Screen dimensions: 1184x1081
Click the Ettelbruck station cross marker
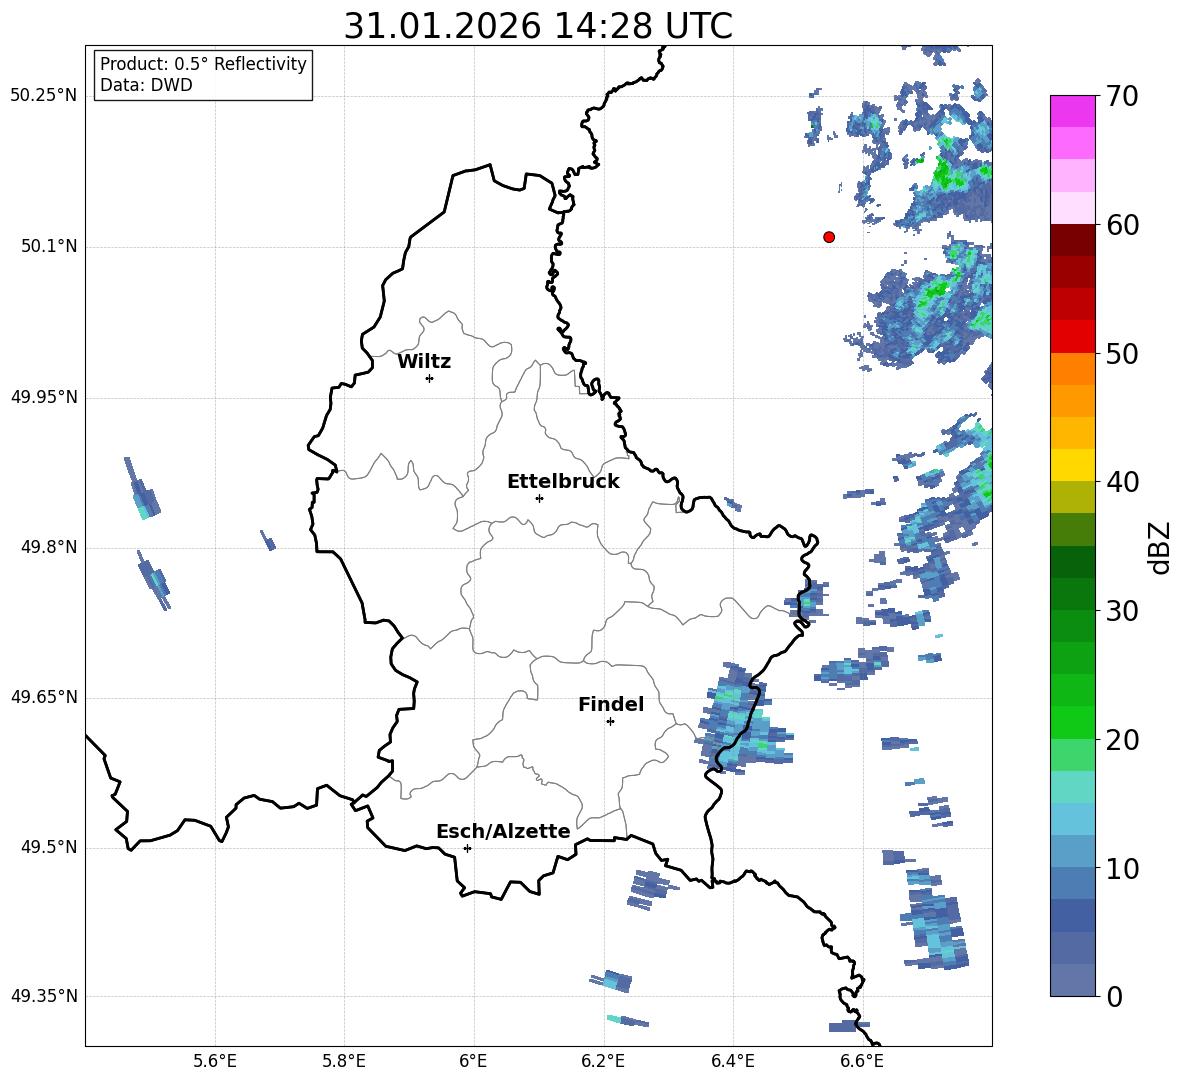(x=539, y=498)
